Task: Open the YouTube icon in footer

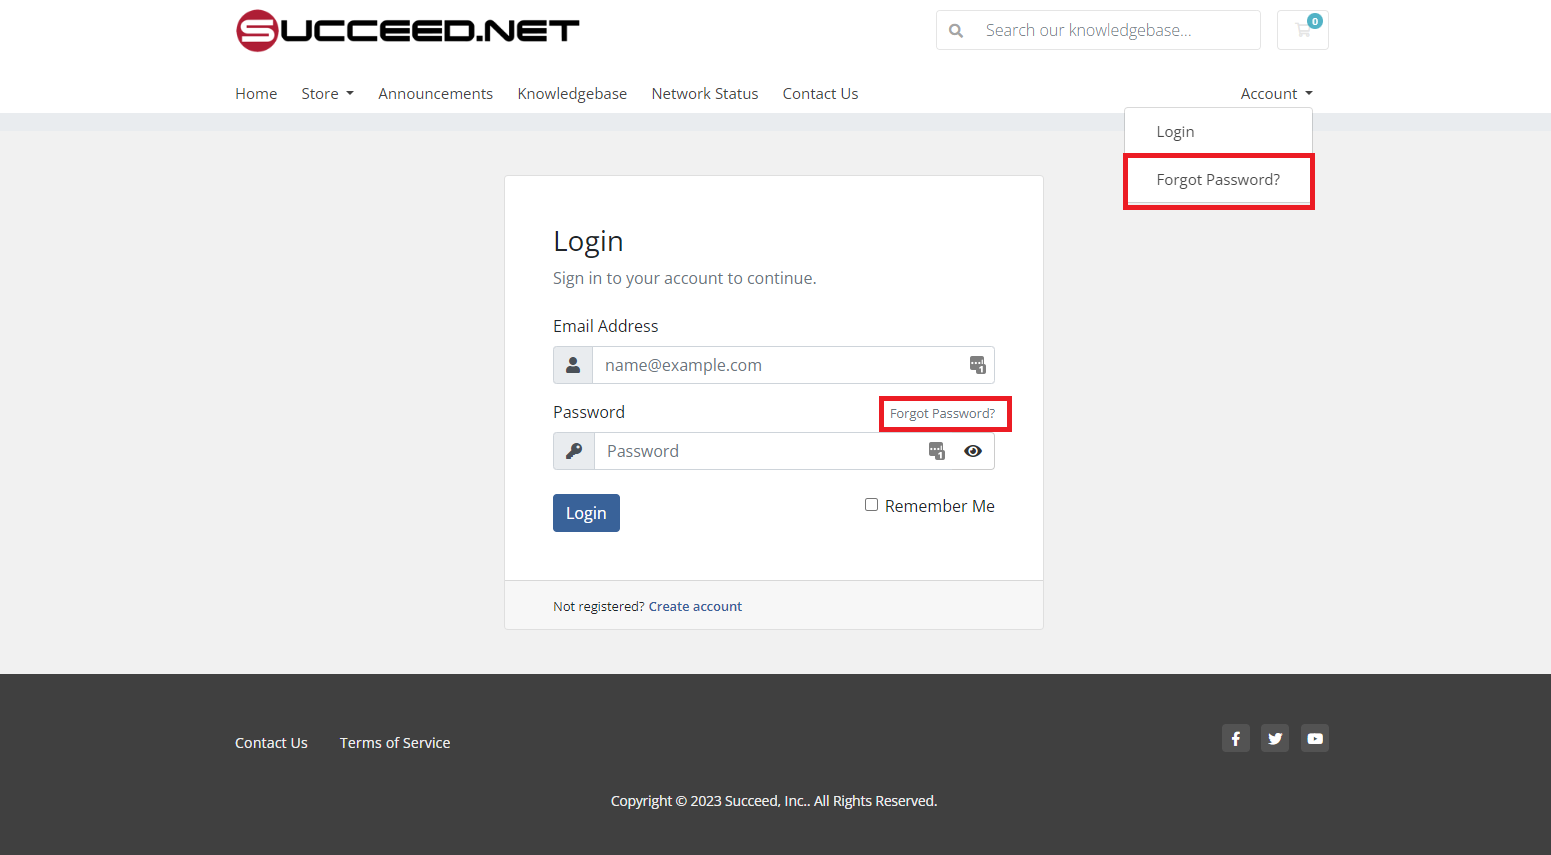Action: (1315, 737)
